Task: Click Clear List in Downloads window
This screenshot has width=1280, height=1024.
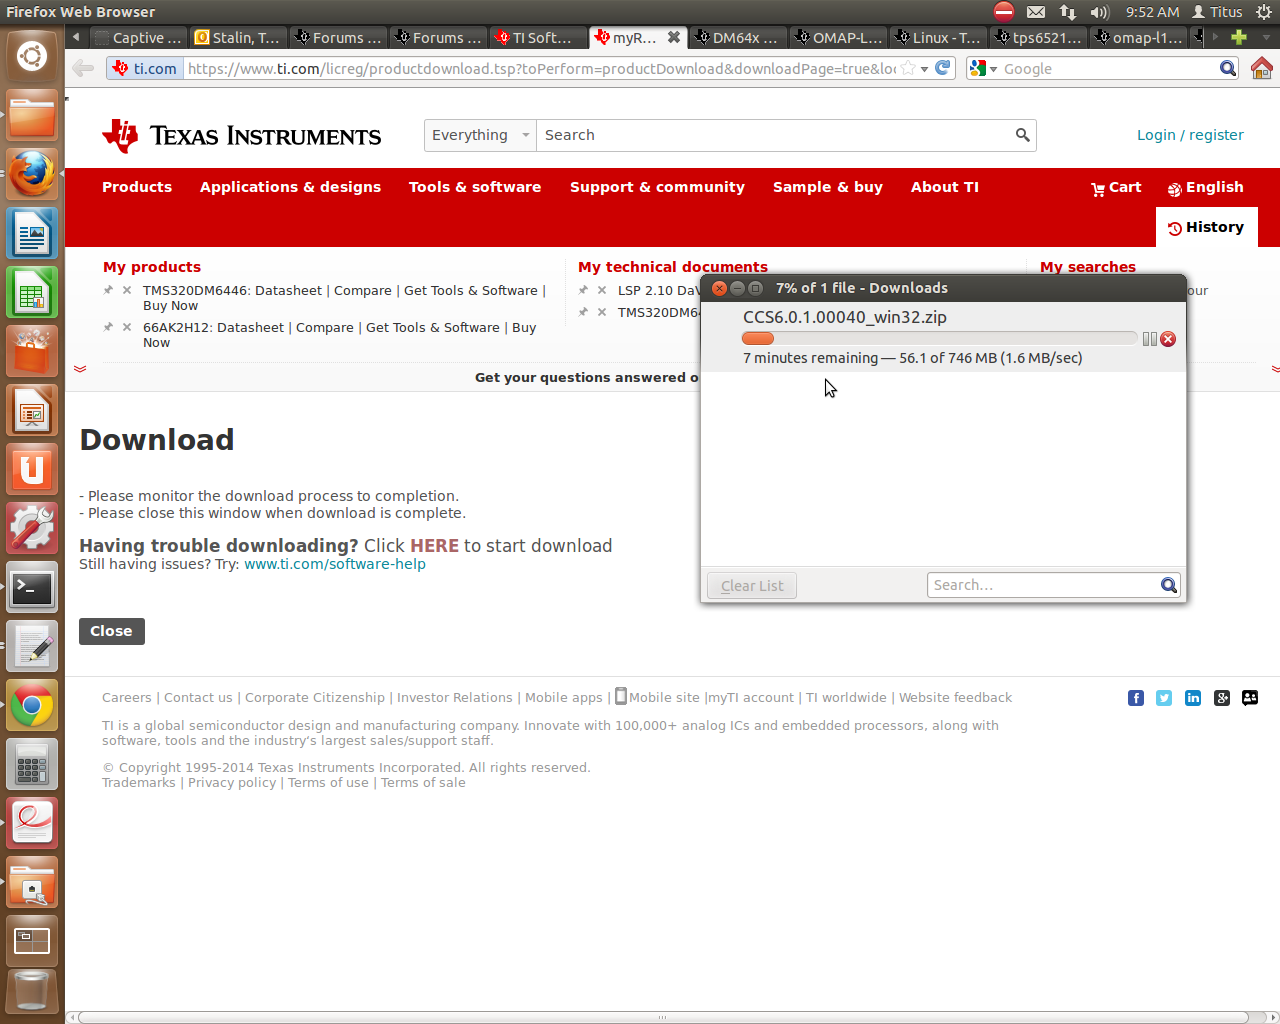Action: [x=752, y=586]
